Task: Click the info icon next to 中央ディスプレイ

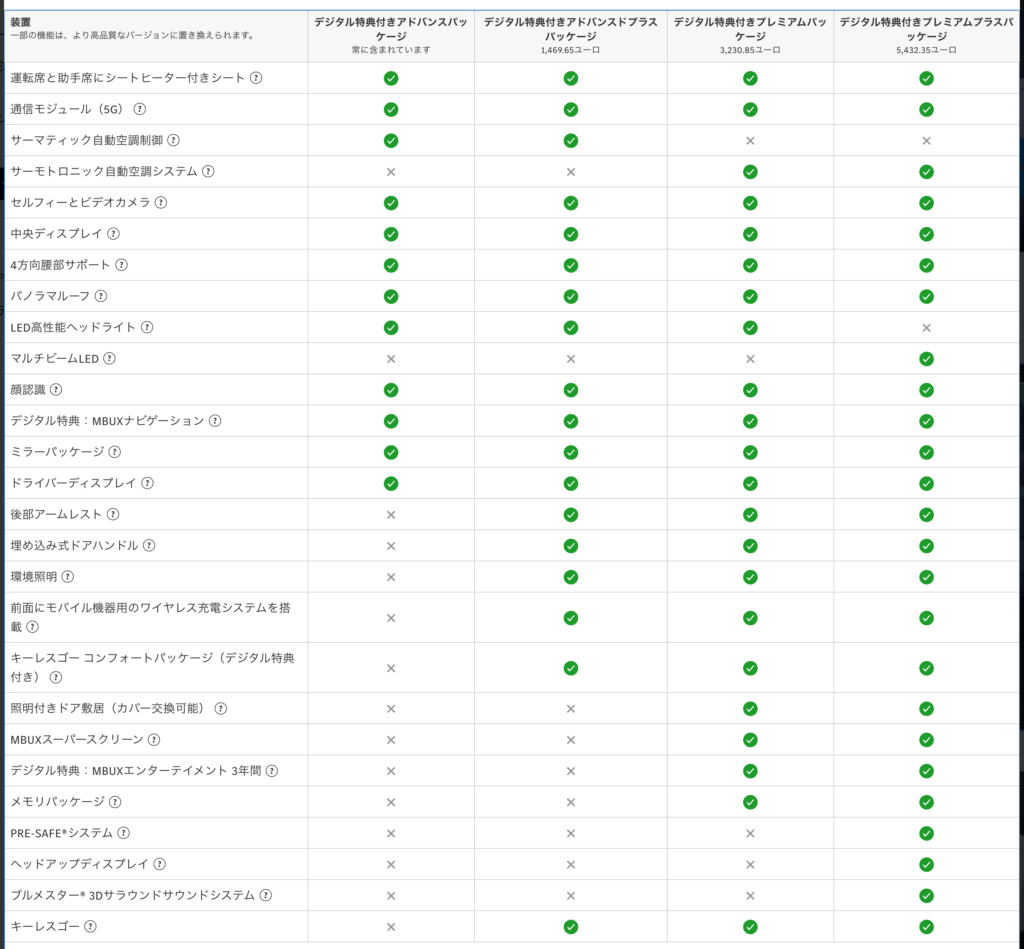Action: click(x=113, y=234)
